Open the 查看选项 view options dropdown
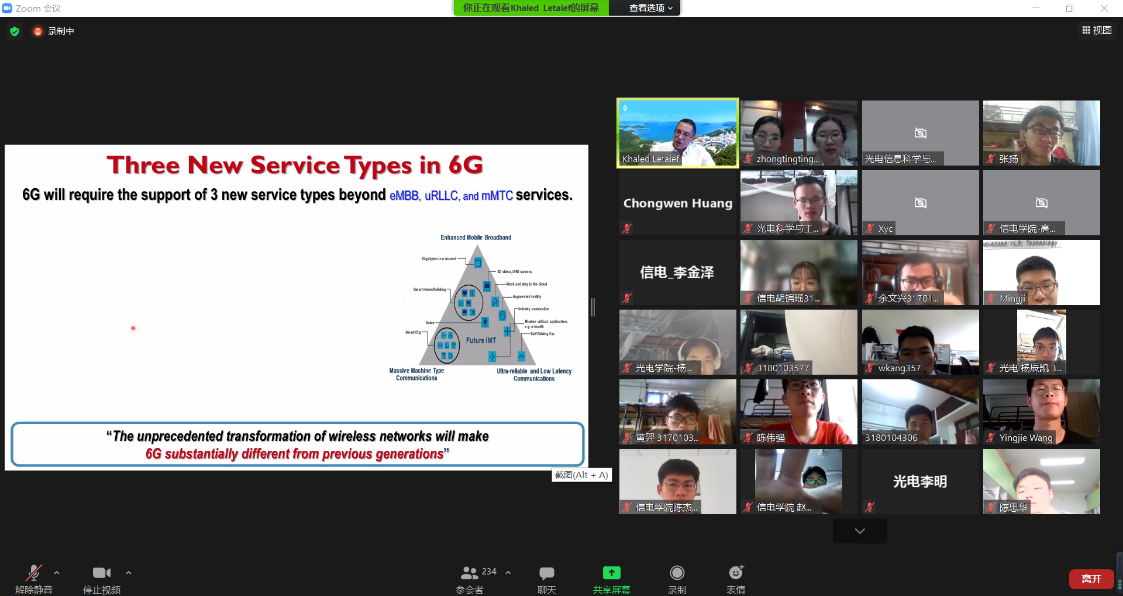Image resolution: width=1123 pixels, height=596 pixels. (651, 8)
